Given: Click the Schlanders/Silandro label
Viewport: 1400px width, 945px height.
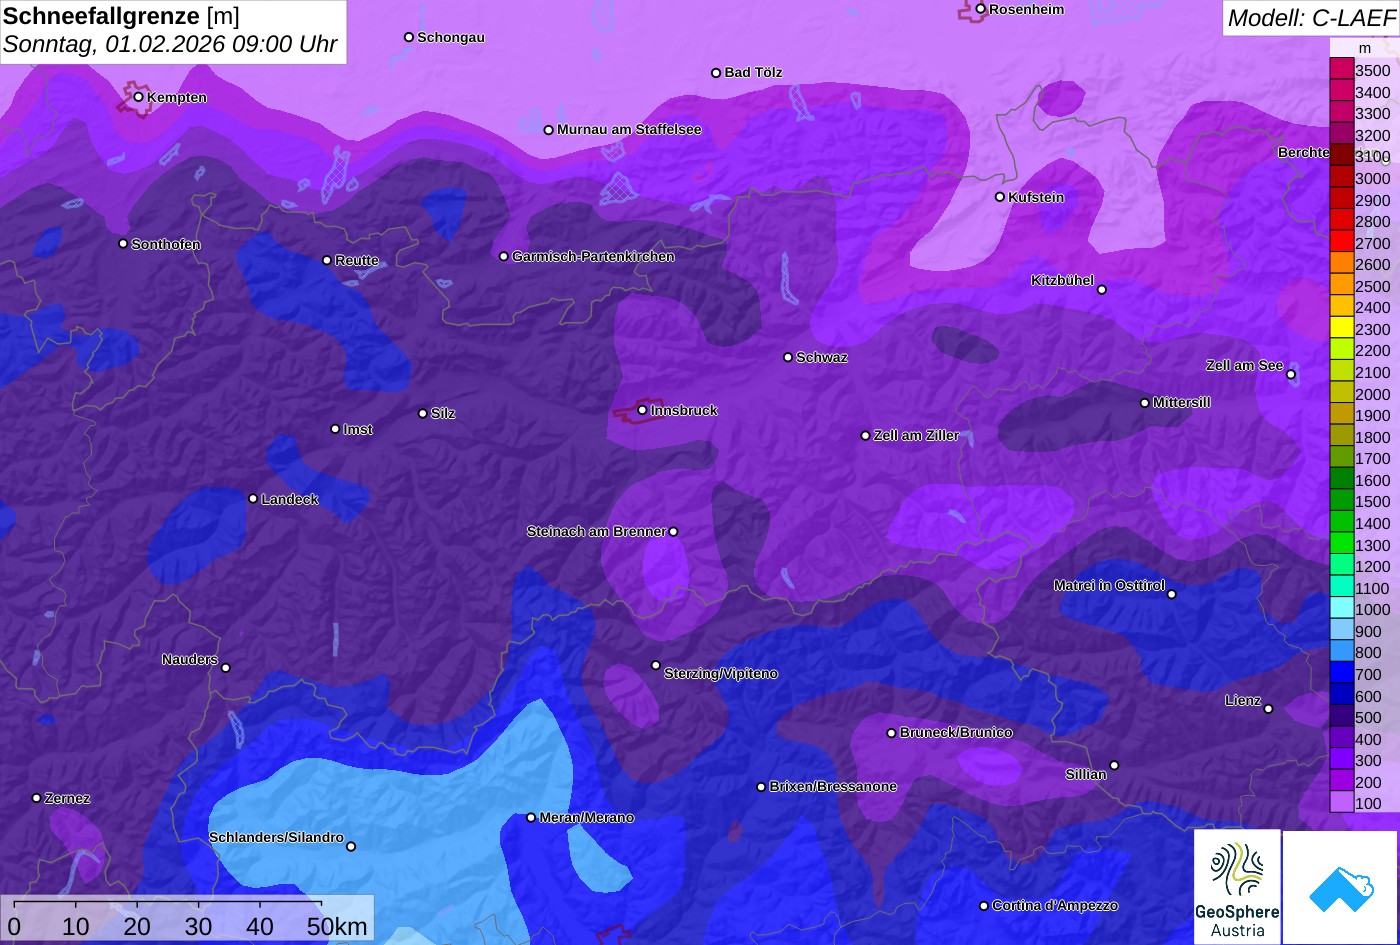Looking at the screenshot, I should pos(276,838).
